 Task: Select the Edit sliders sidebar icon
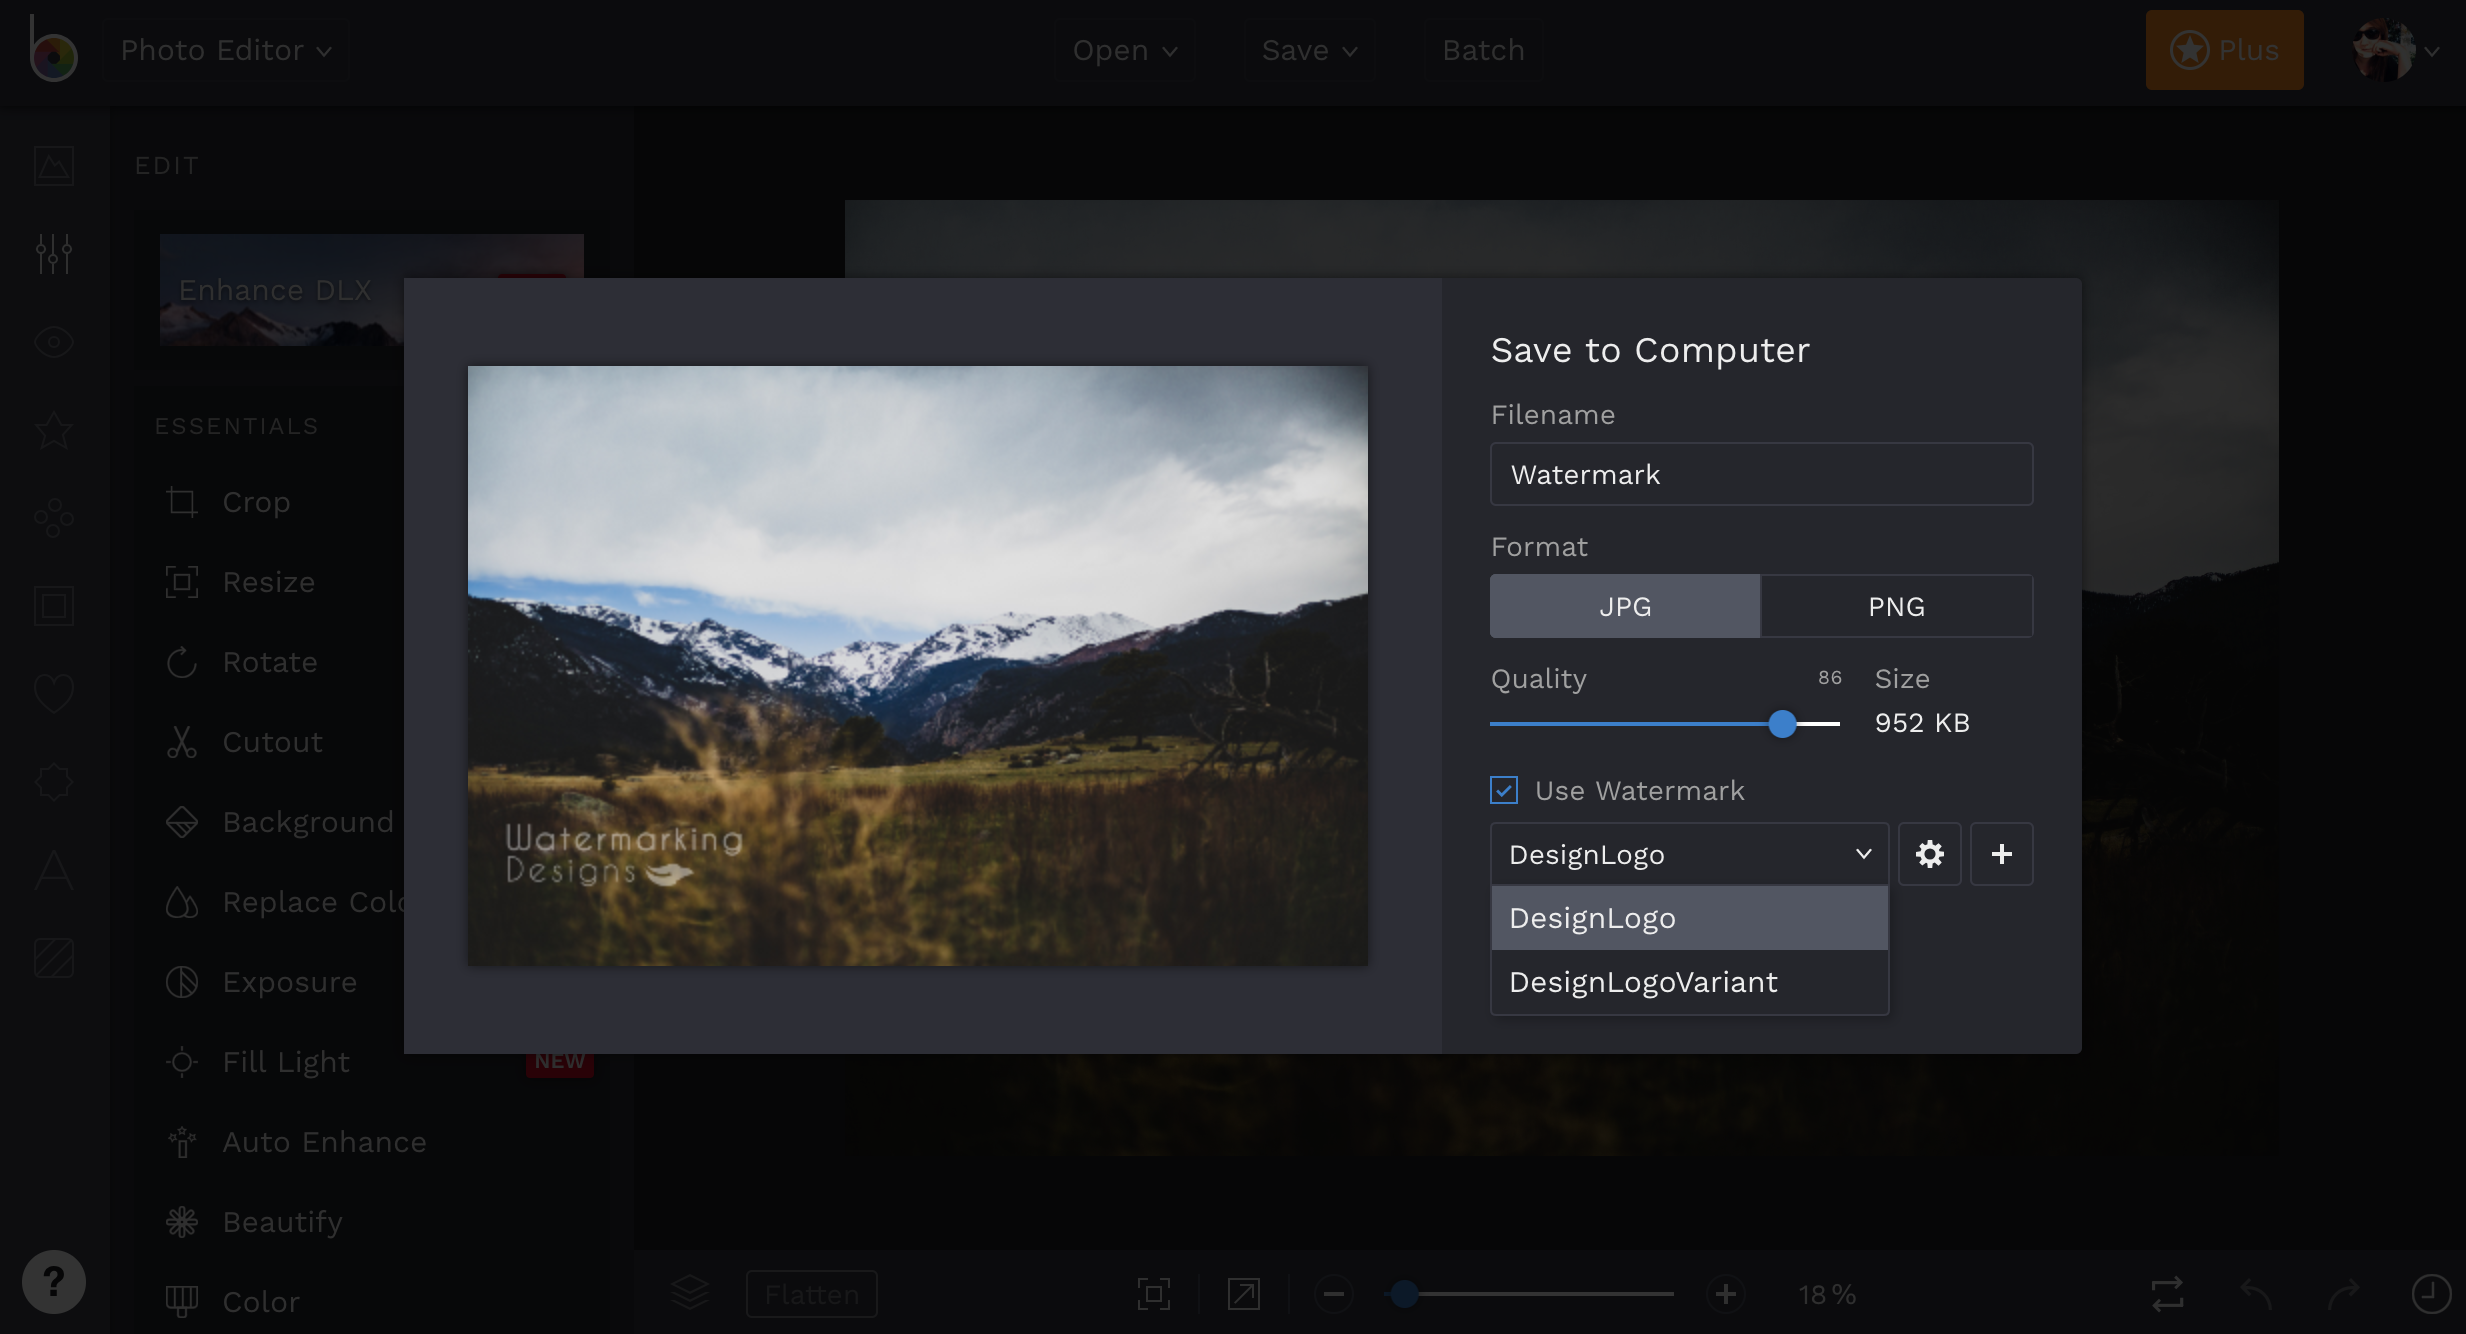click(54, 254)
